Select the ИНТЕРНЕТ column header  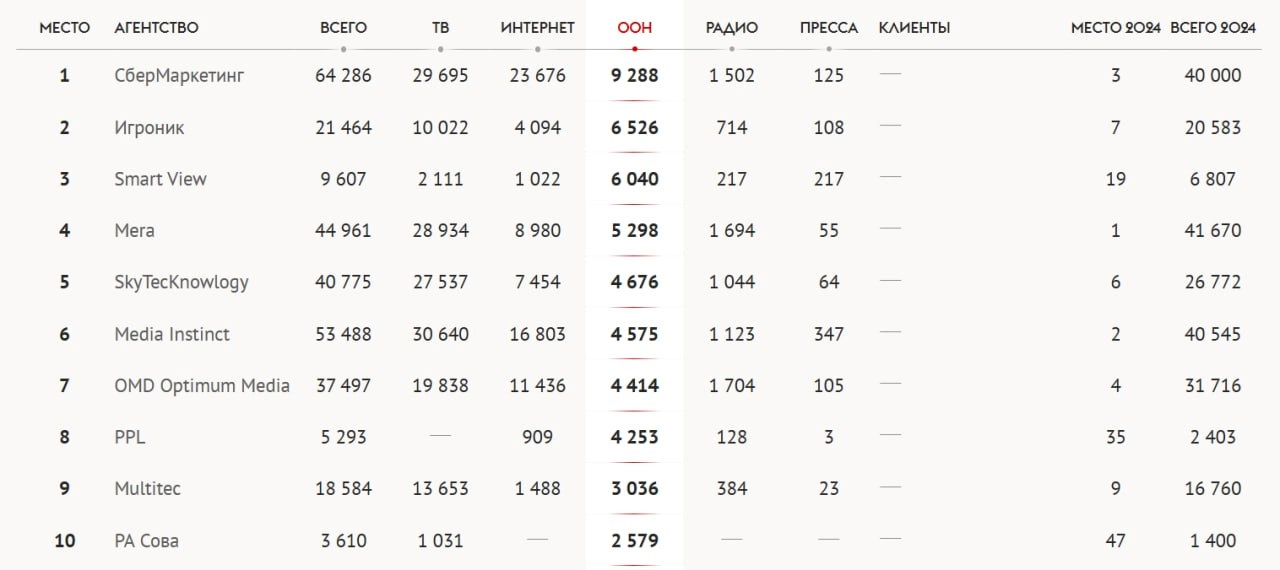click(538, 28)
